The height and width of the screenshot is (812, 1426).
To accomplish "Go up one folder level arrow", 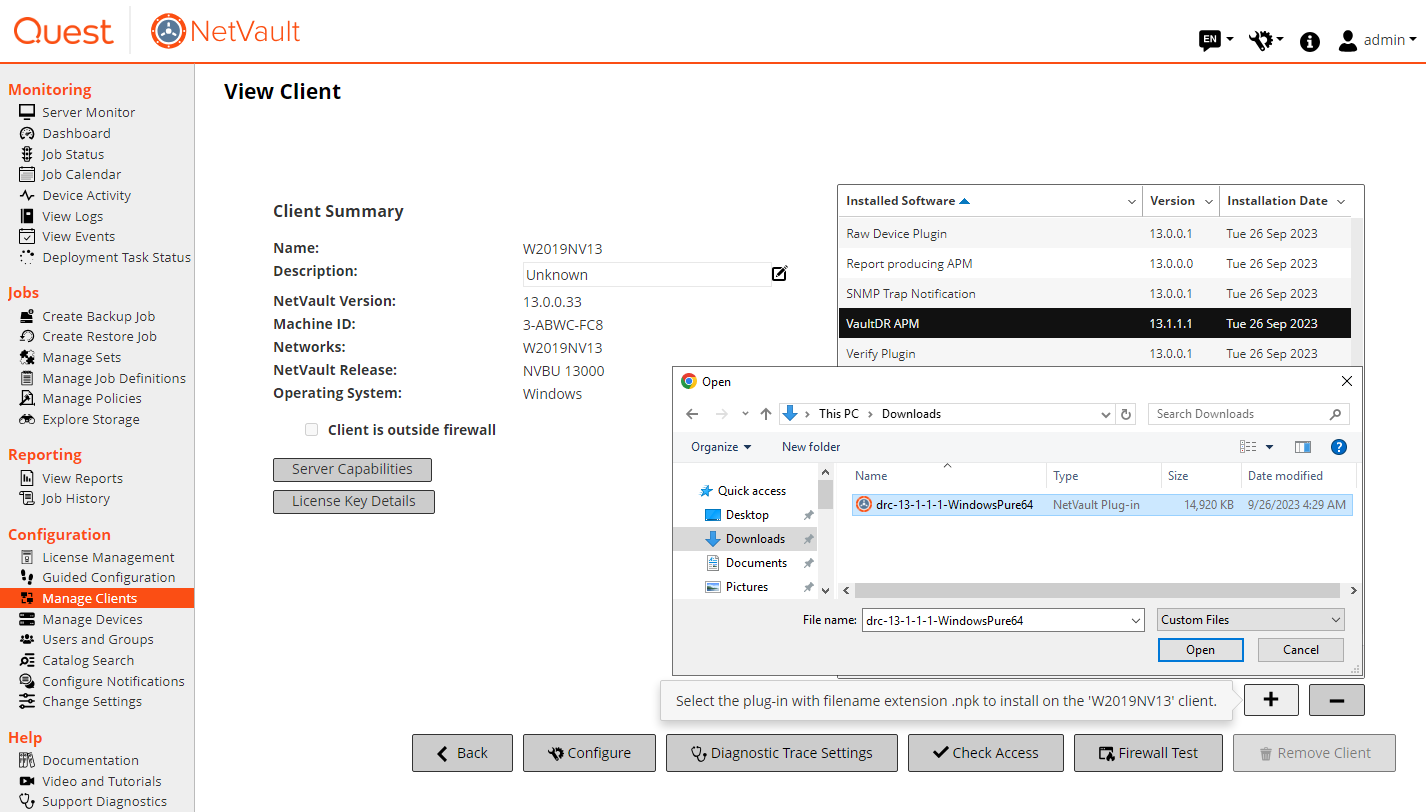I will pos(766,414).
